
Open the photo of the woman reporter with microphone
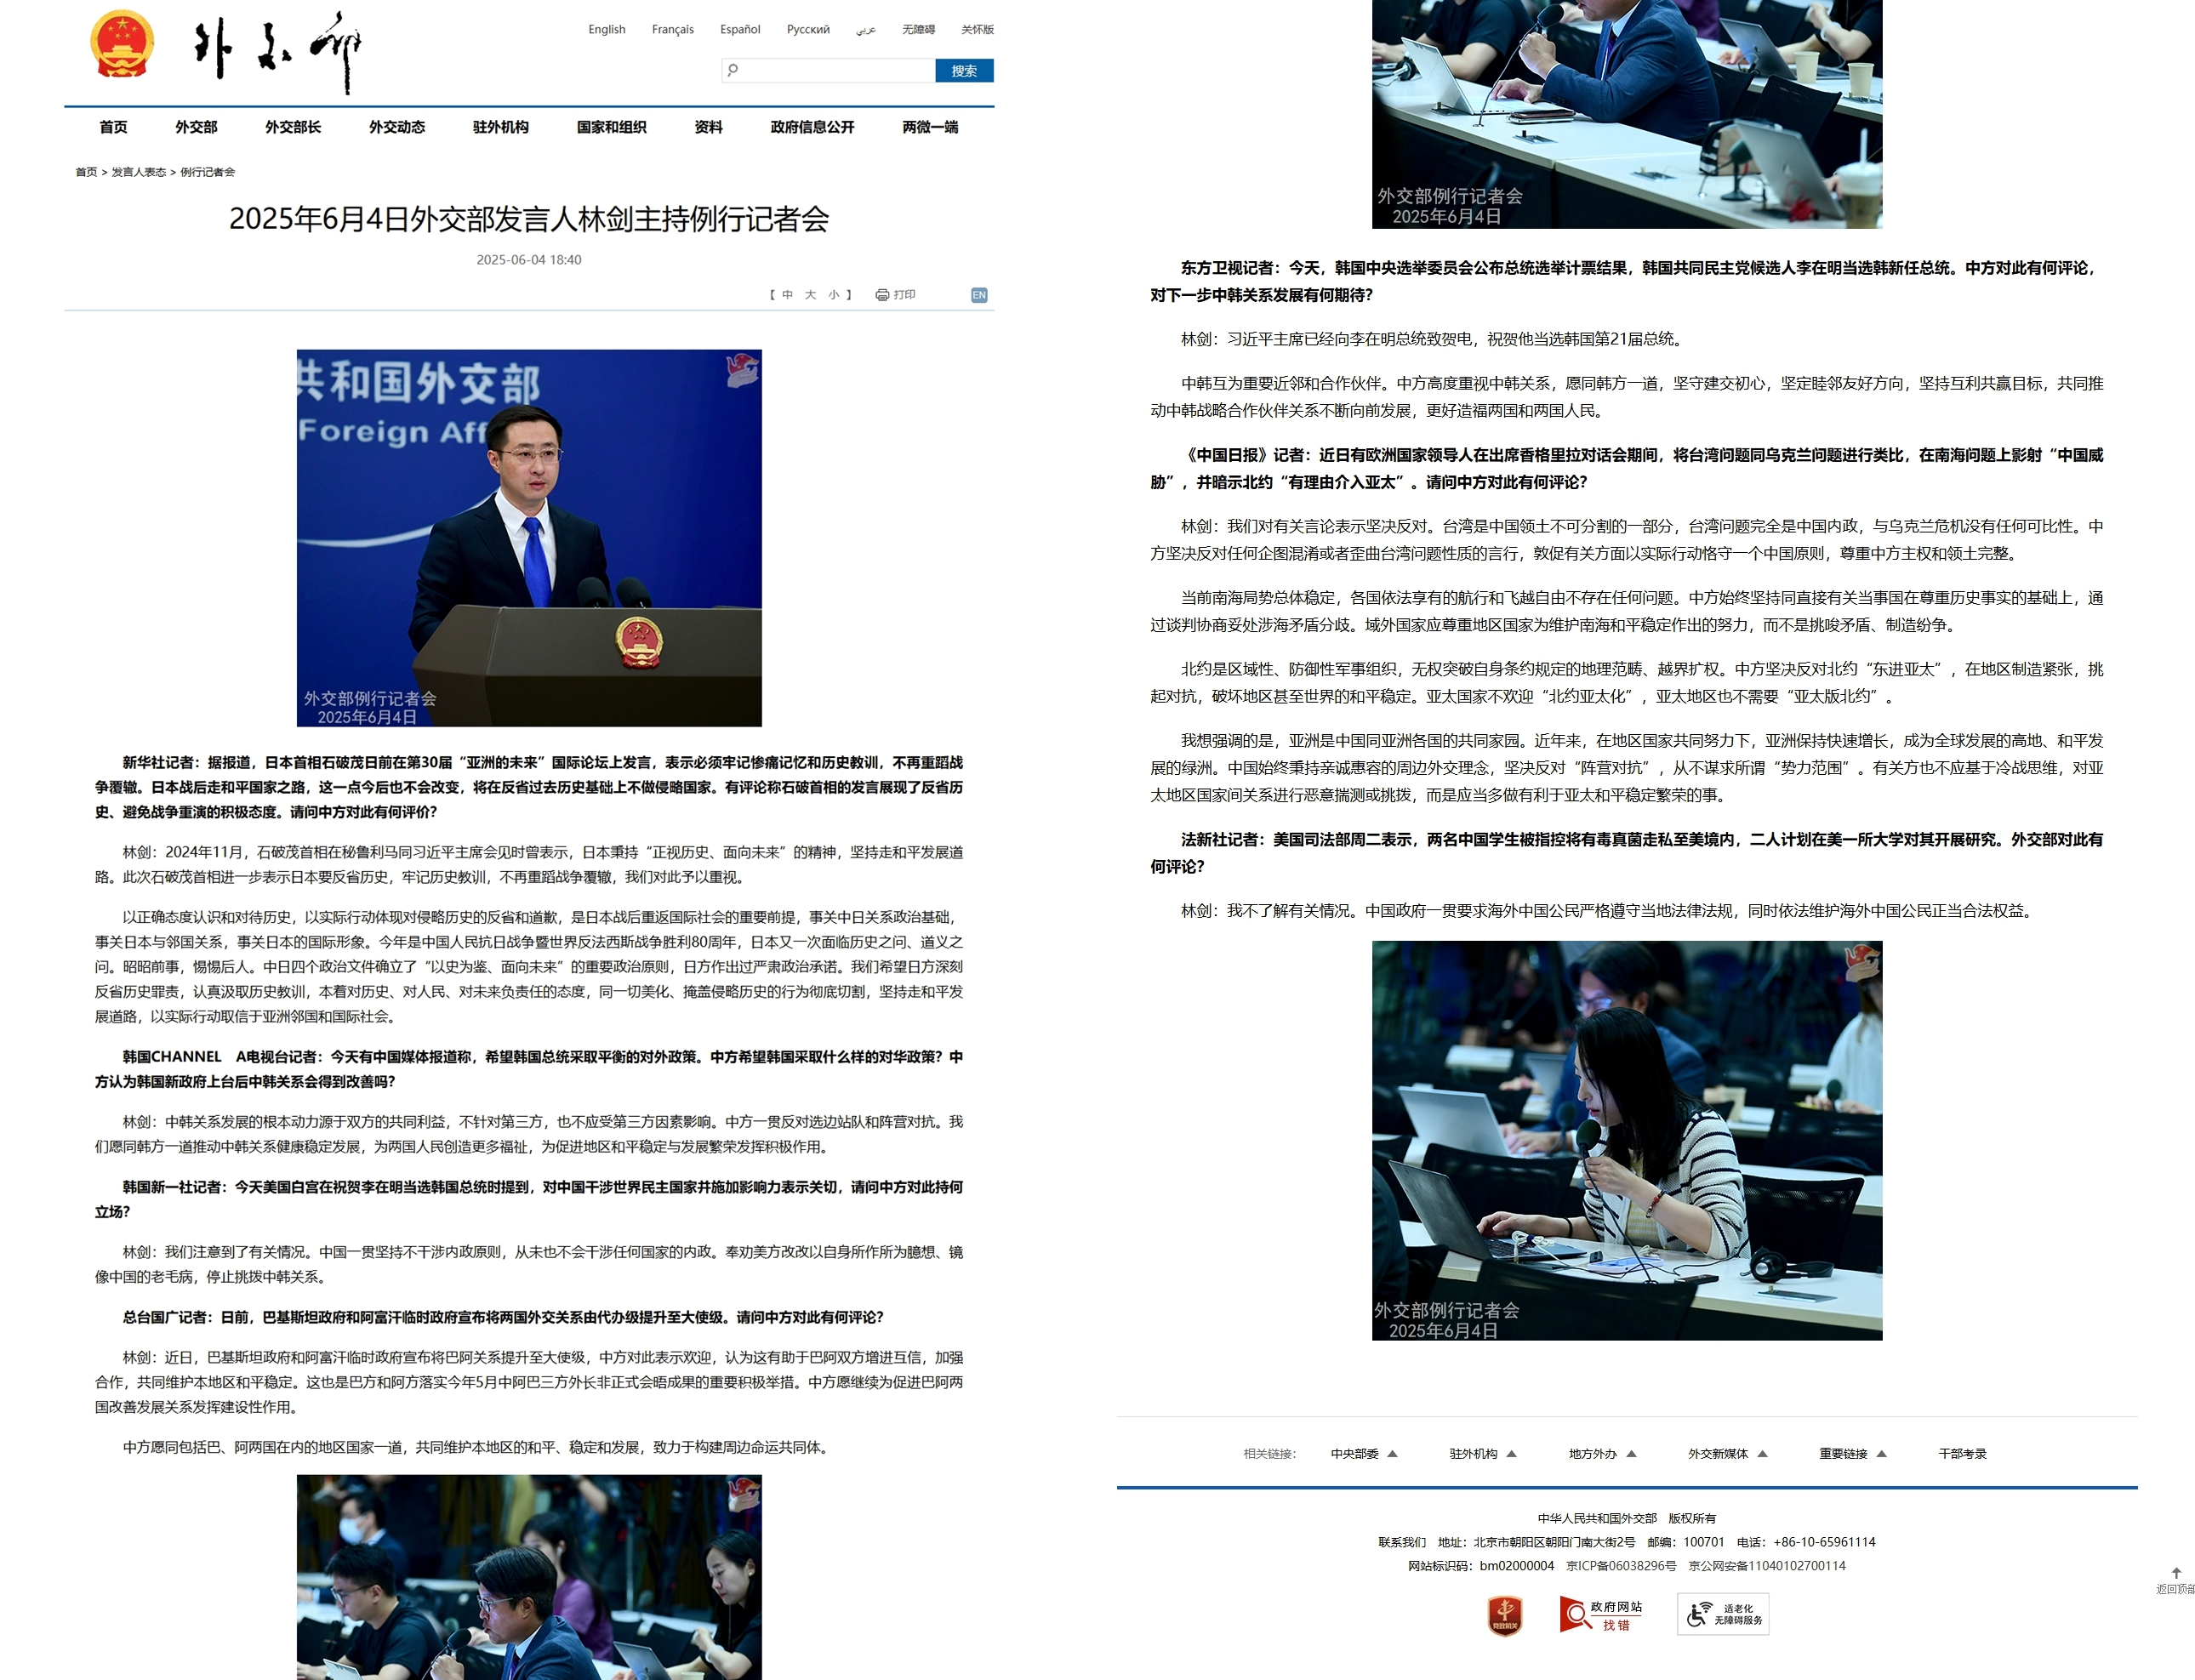pos(1627,1141)
